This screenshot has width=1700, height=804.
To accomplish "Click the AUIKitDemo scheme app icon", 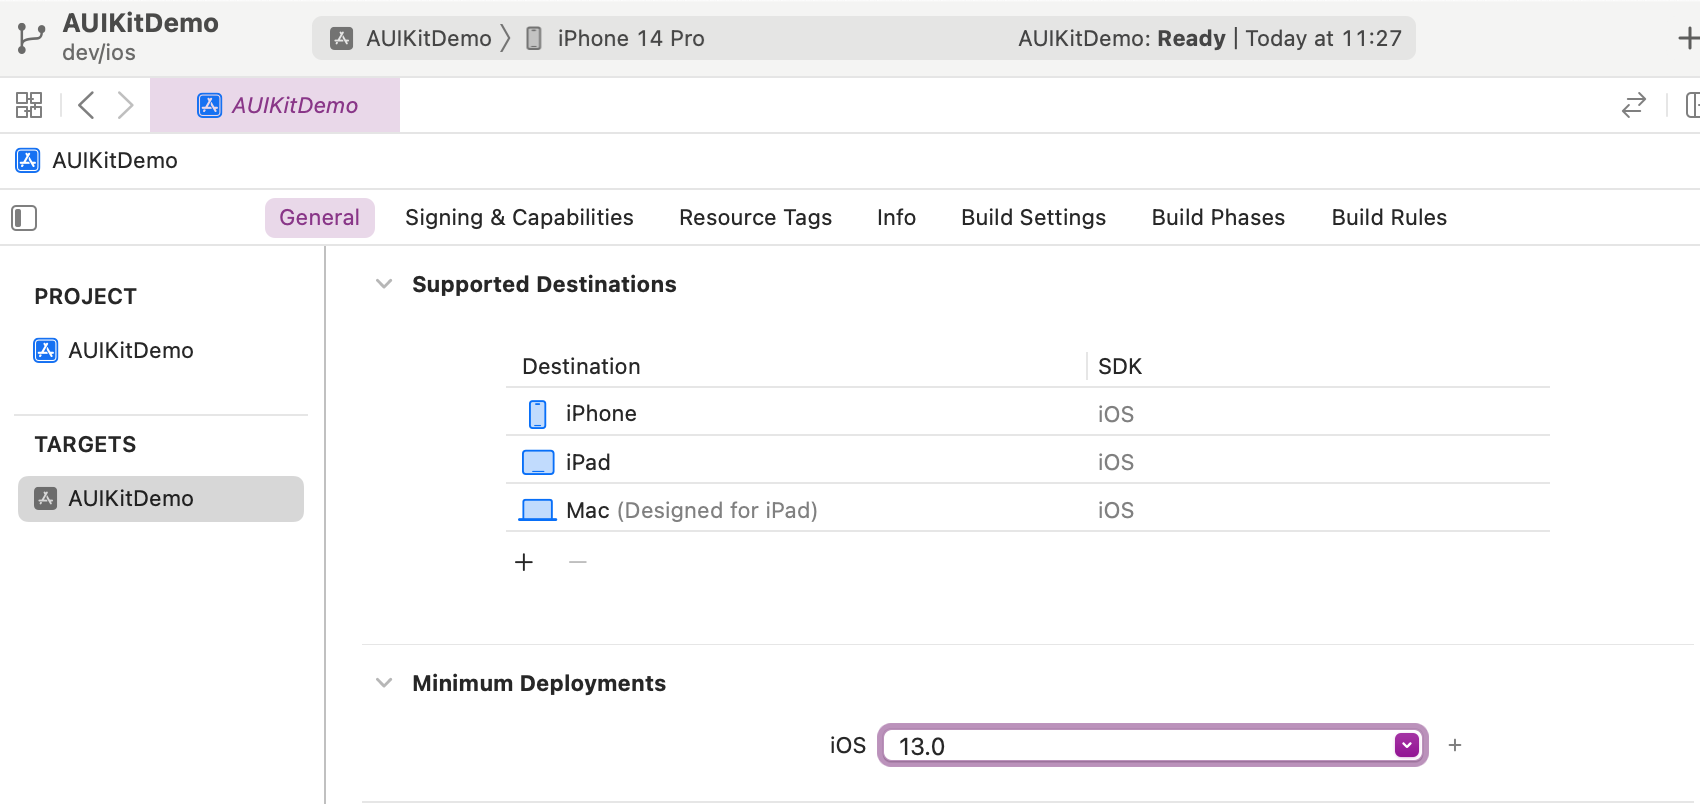I will pyautogui.click(x=342, y=38).
